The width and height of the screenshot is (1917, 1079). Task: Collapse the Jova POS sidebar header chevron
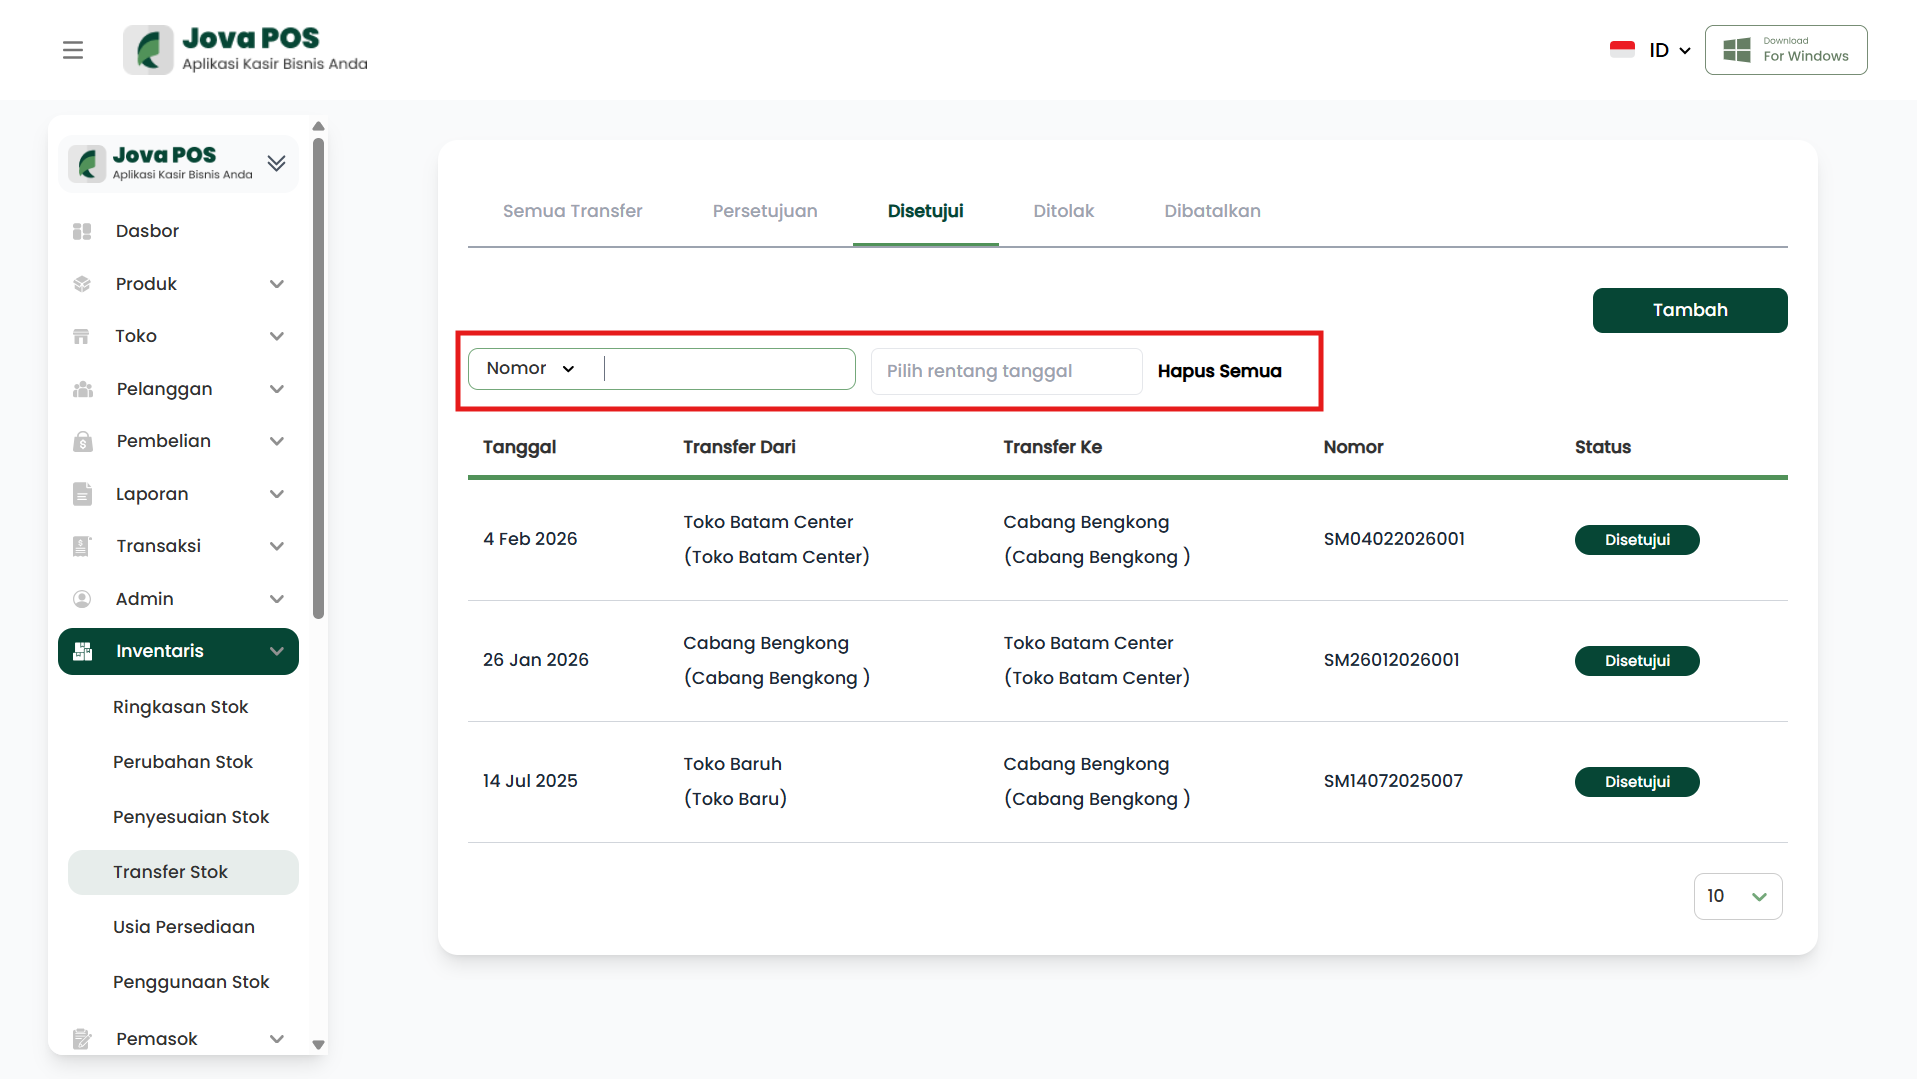click(x=277, y=163)
